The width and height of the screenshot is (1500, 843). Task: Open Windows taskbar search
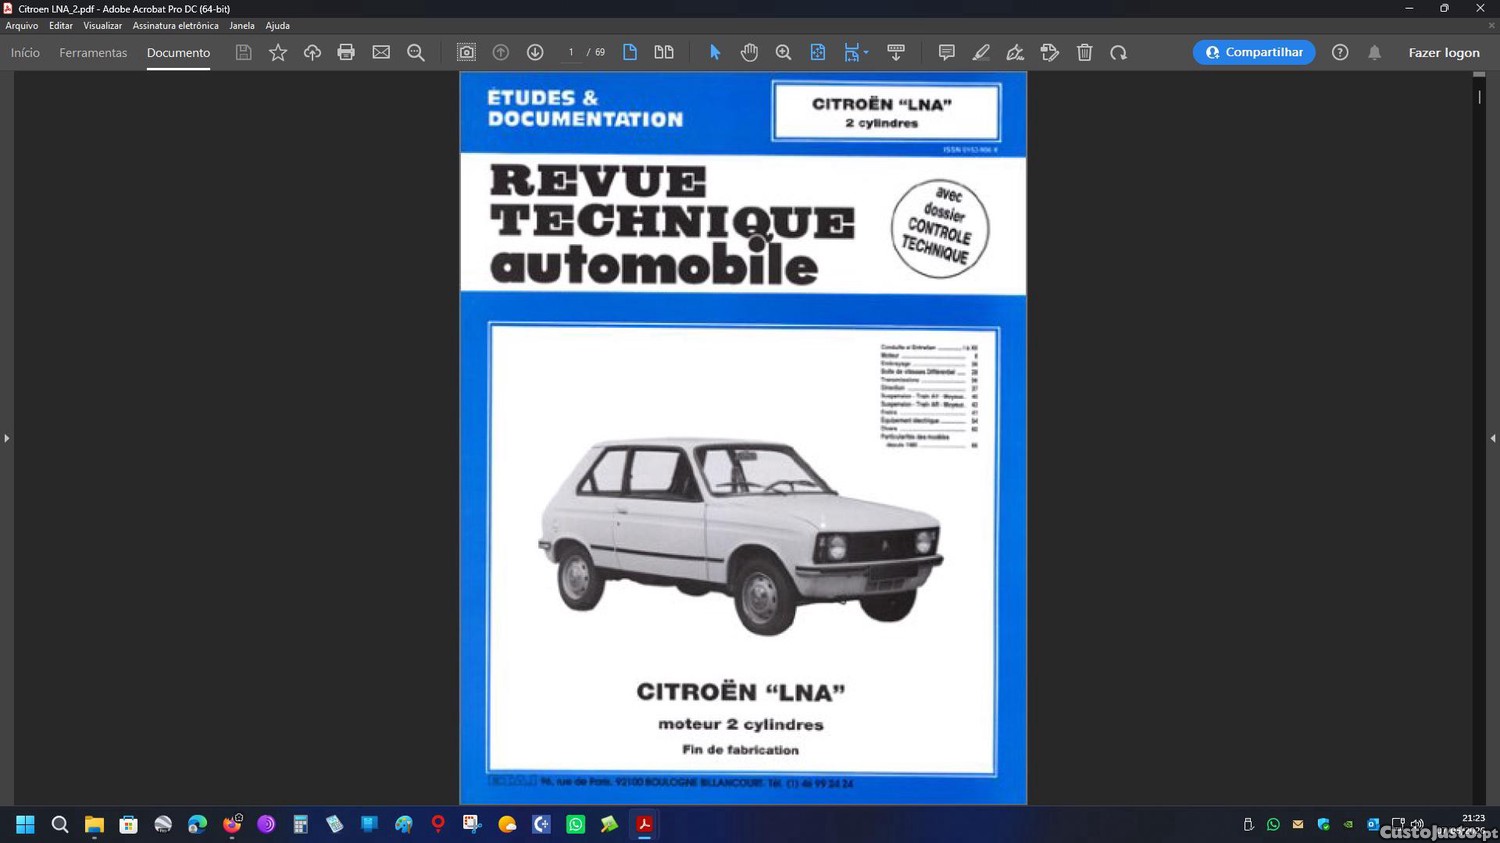[x=60, y=824]
